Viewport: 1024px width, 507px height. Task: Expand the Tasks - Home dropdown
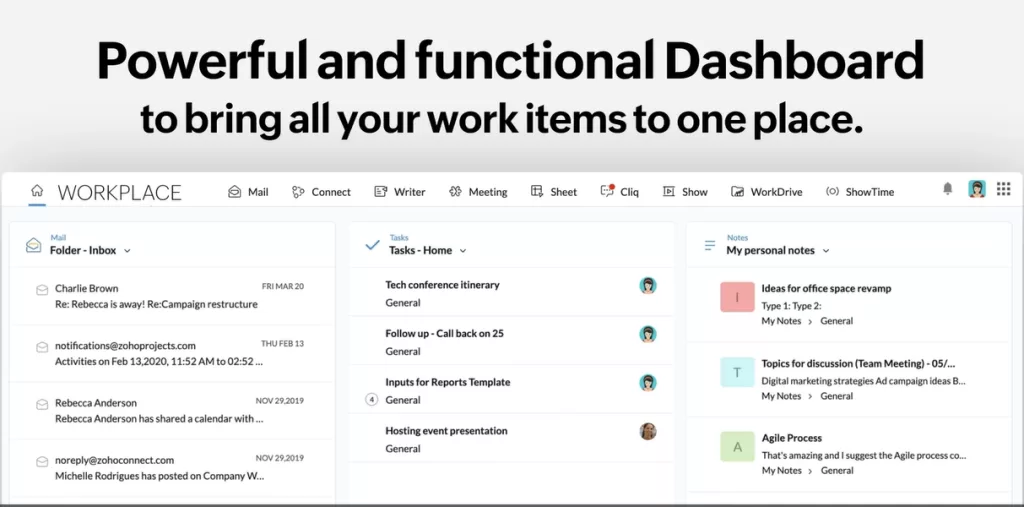tap(463, 251)
